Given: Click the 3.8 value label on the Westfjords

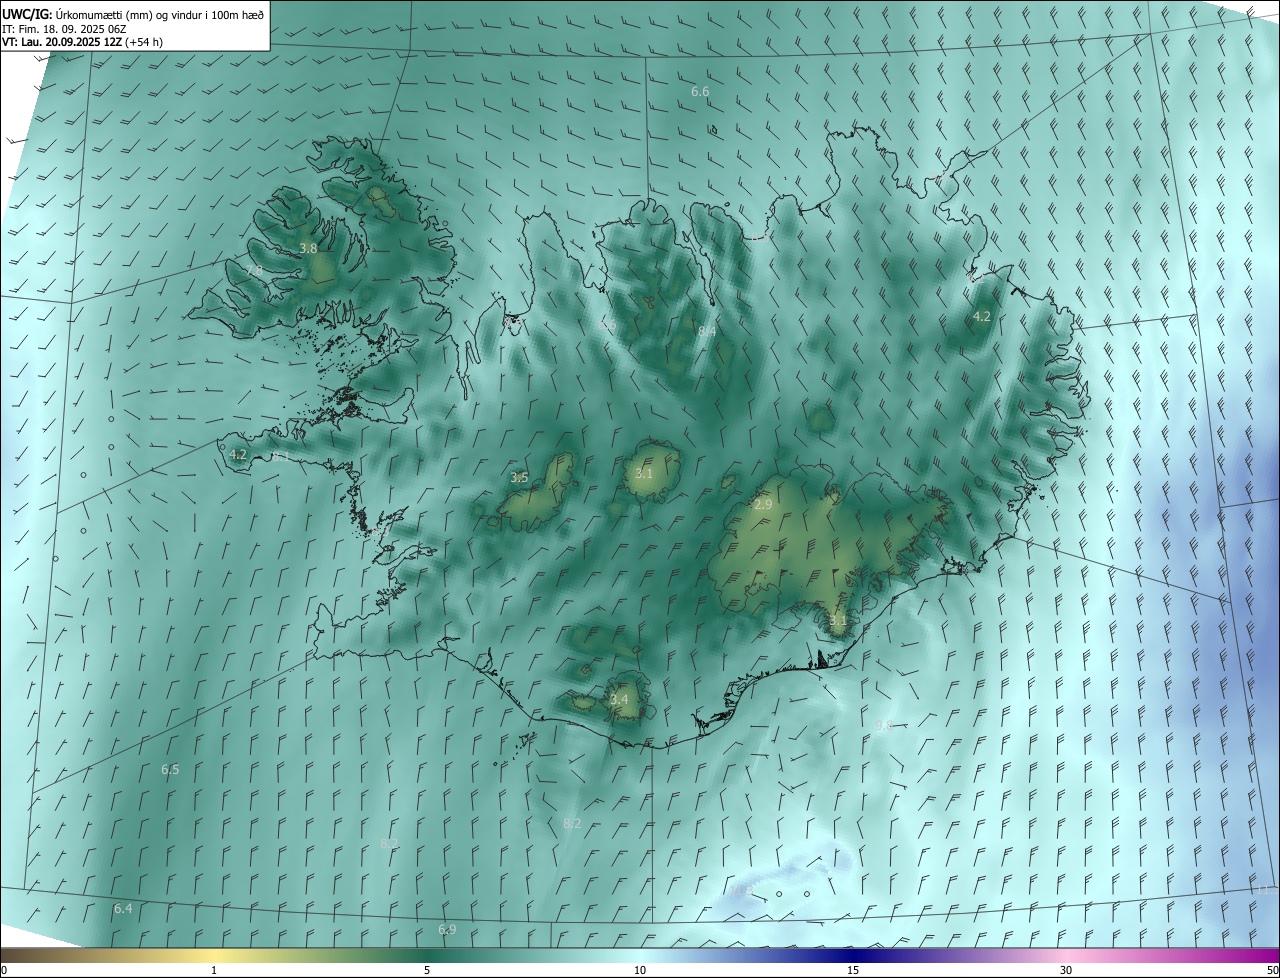Looking at the screenshot, I should click(308, 249).
